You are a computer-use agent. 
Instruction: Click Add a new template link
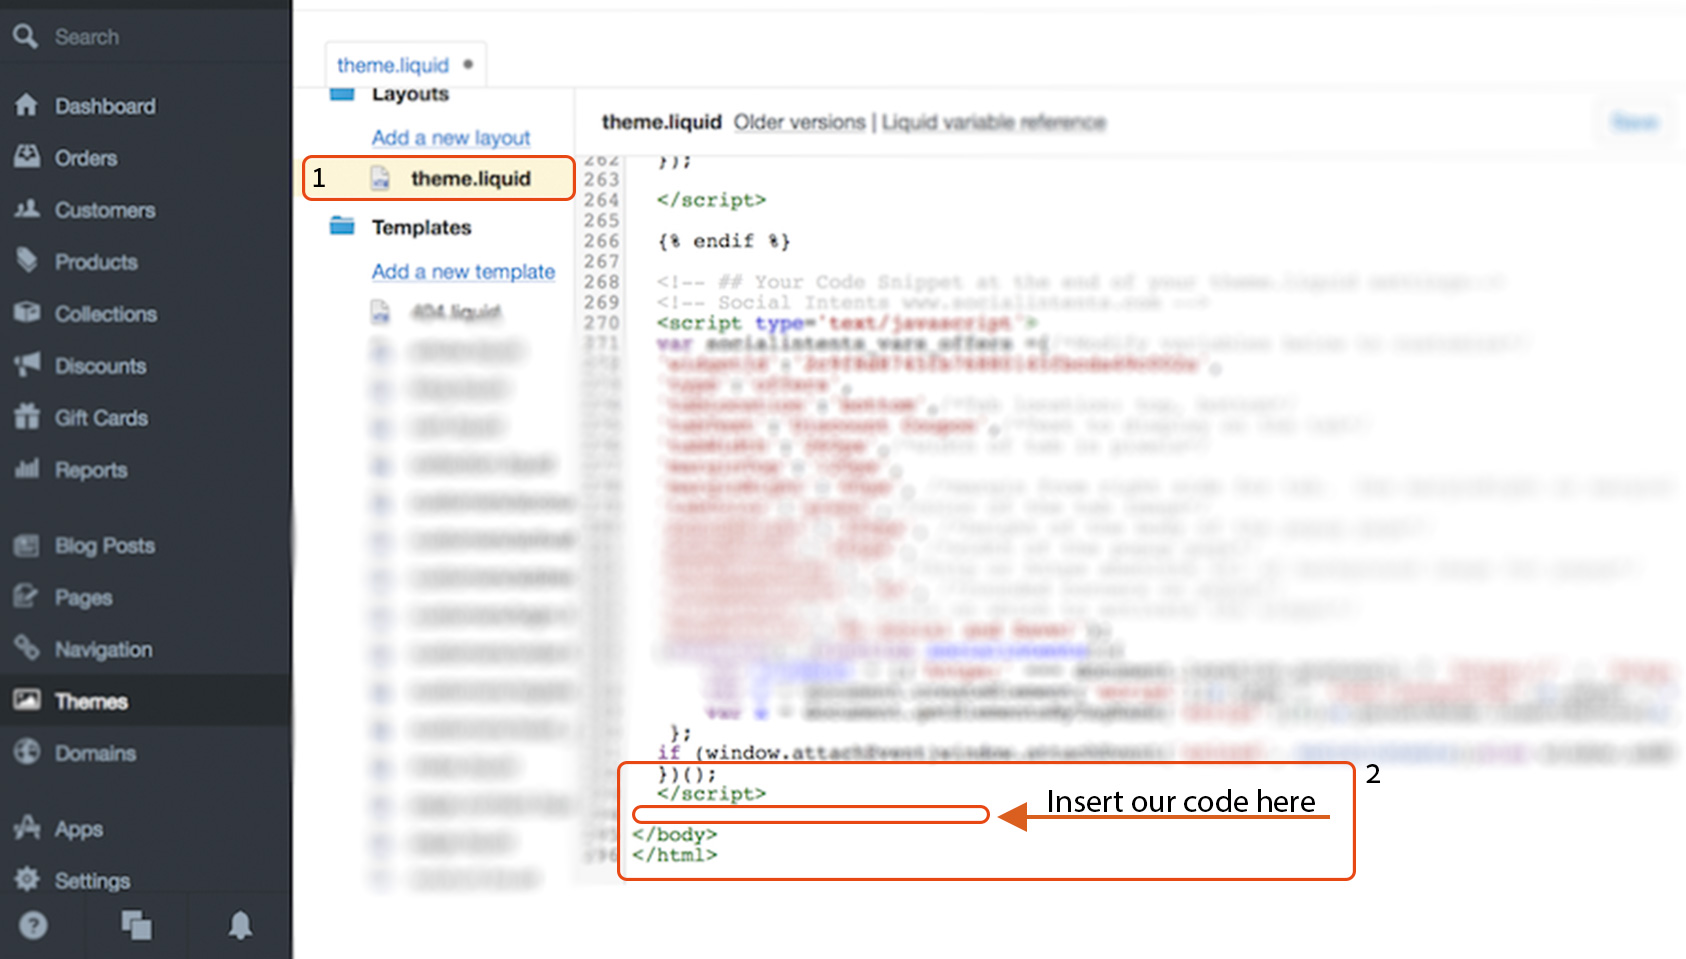pos(463,272)
